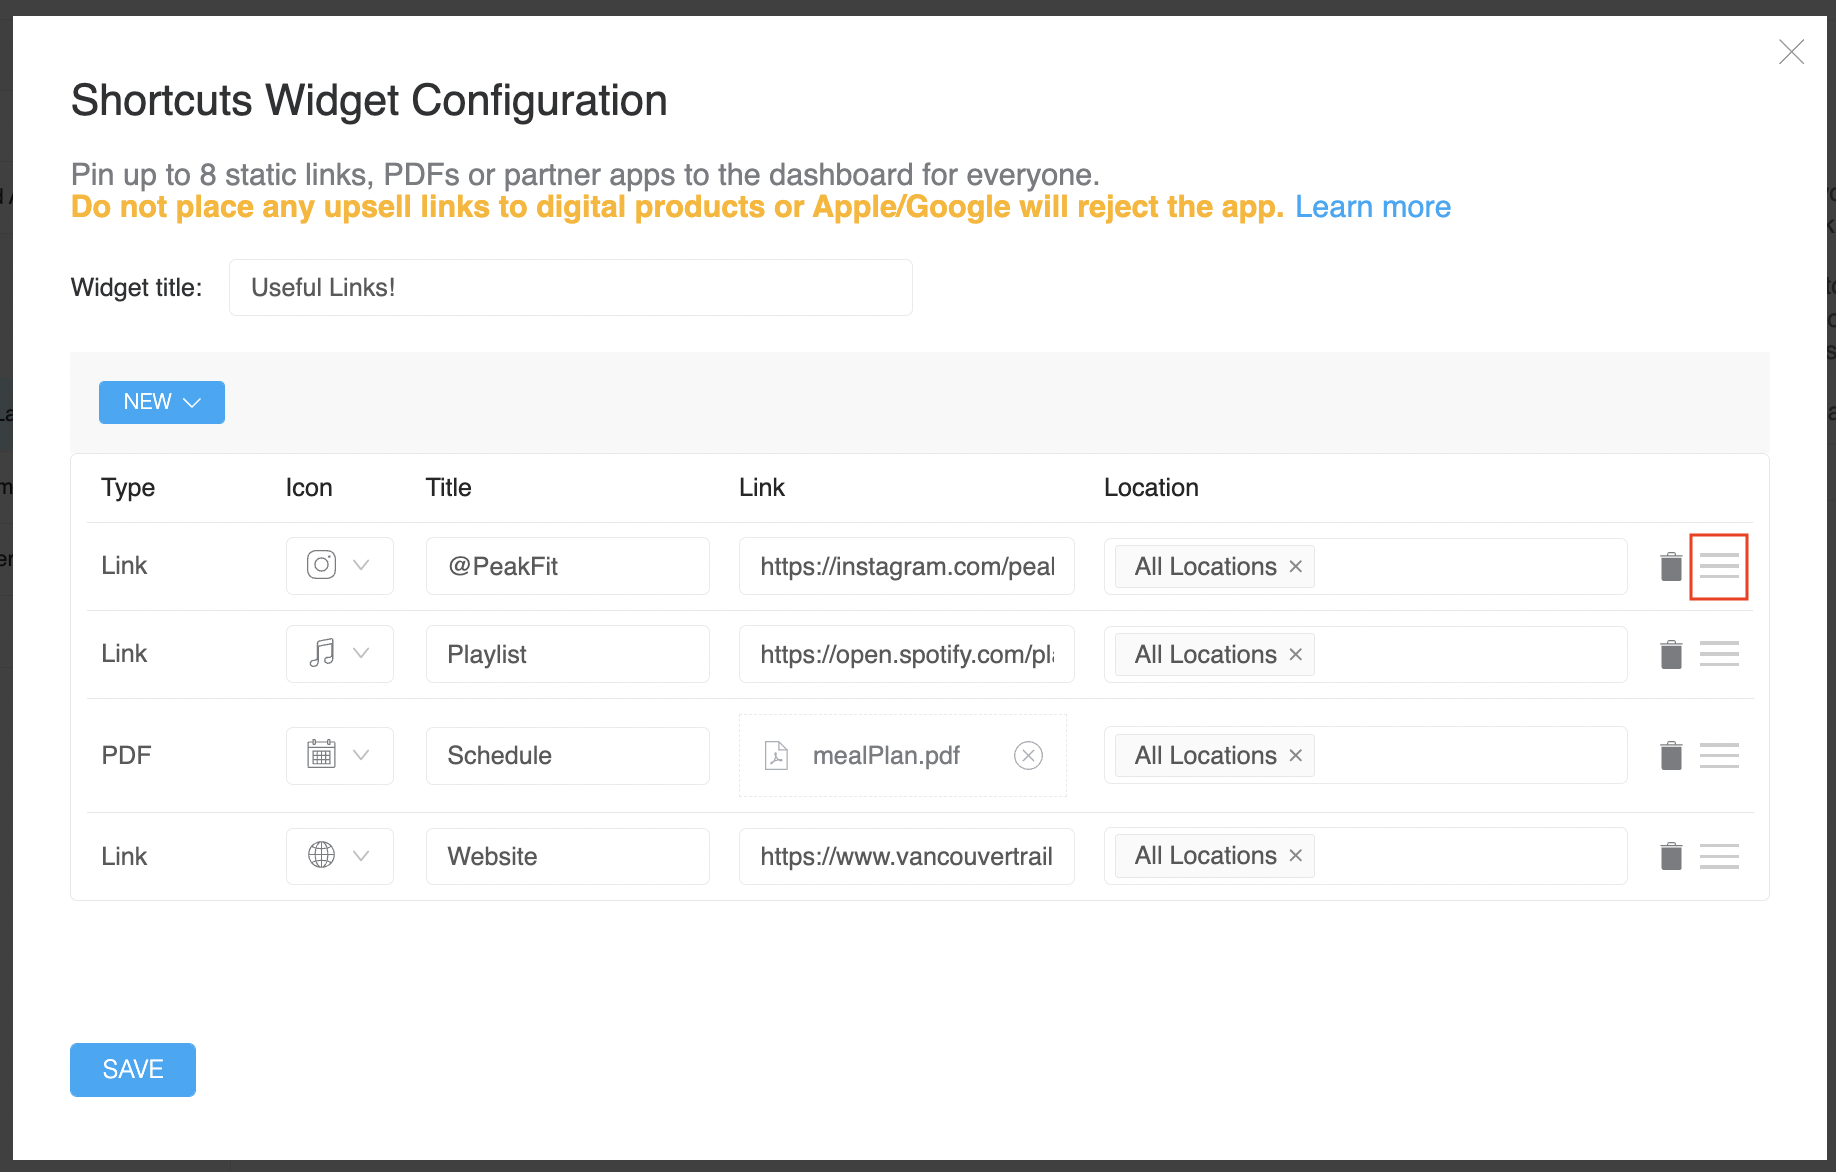
Task: Click the Type column header
Action: tap(128, 488)
